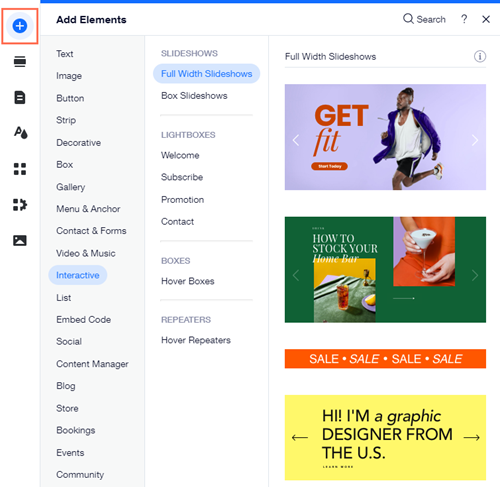This screenshot has height=487, width=500.
Task: Open the Blog category
Action: click(66, 386)
